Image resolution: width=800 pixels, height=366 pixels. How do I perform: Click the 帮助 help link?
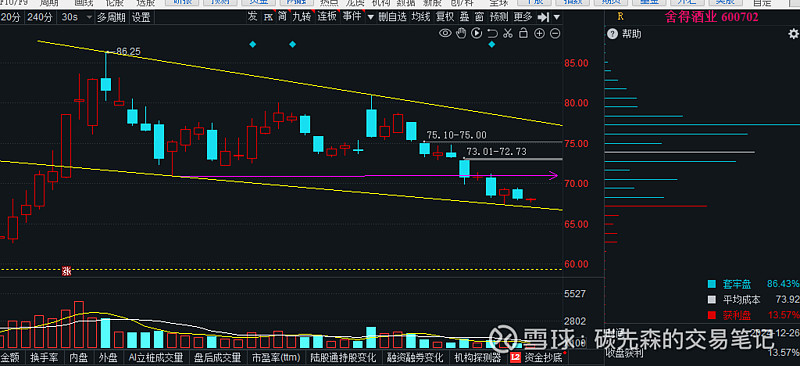click(x=632, y=34)
